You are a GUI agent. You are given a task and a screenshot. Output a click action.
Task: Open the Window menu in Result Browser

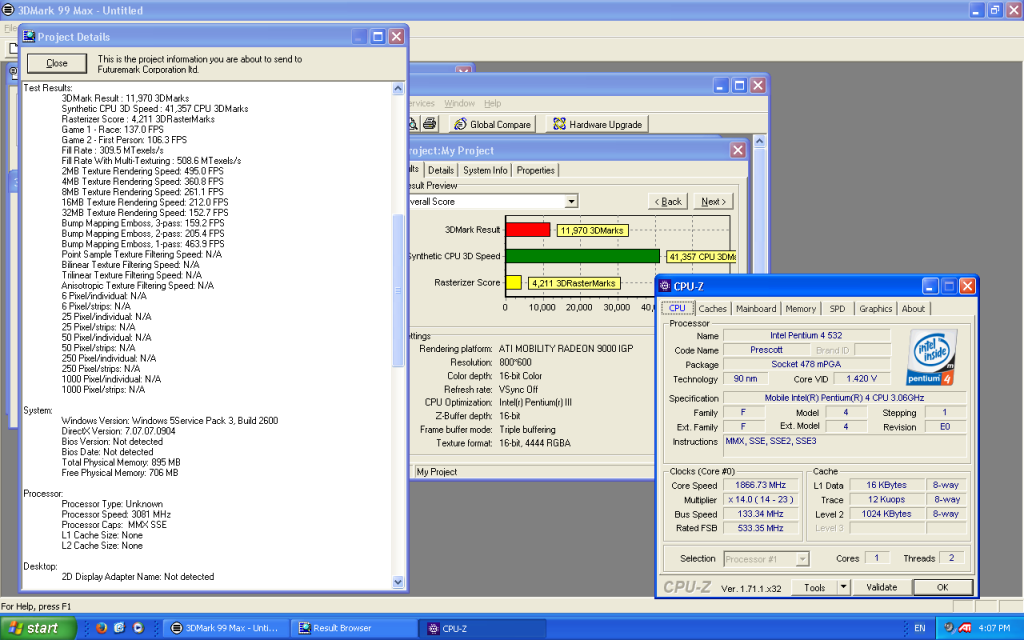click(459, 103)
